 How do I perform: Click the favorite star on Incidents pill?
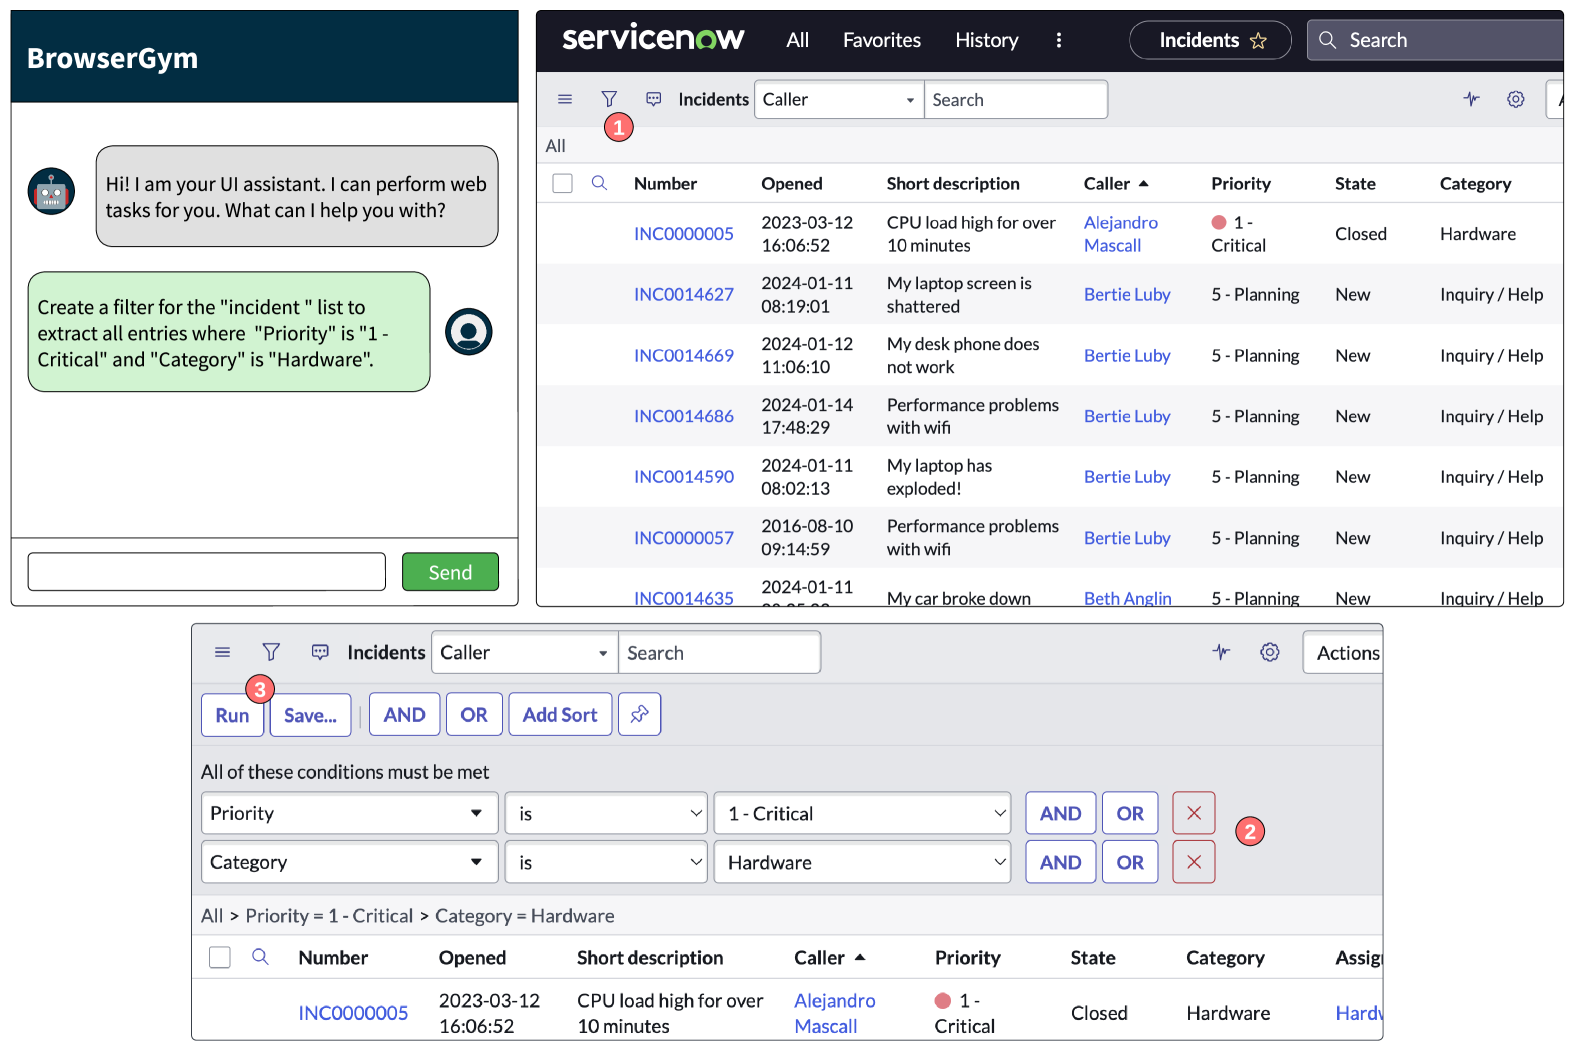click(x=1258, y=41)
